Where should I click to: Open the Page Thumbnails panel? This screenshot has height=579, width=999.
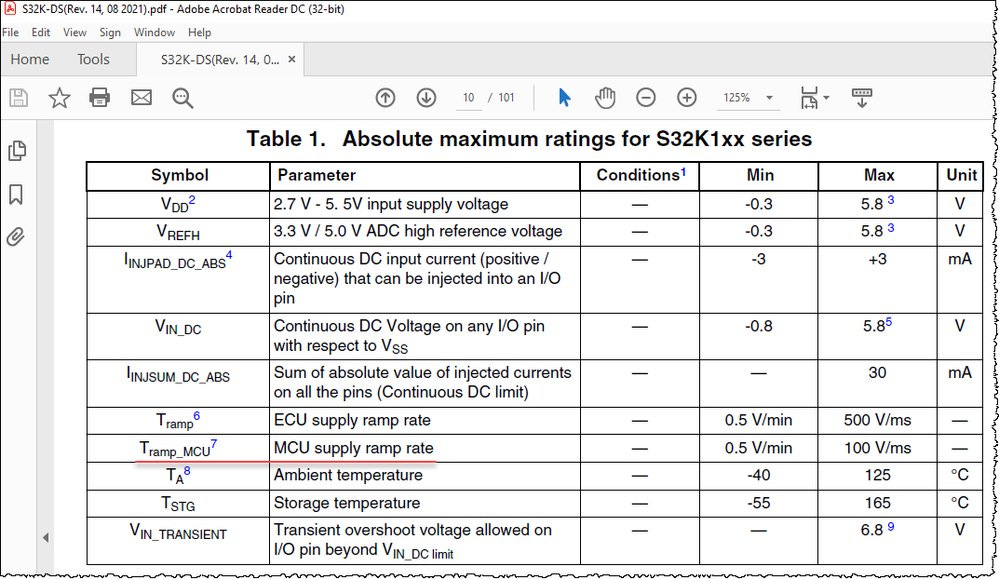(17, 150)
